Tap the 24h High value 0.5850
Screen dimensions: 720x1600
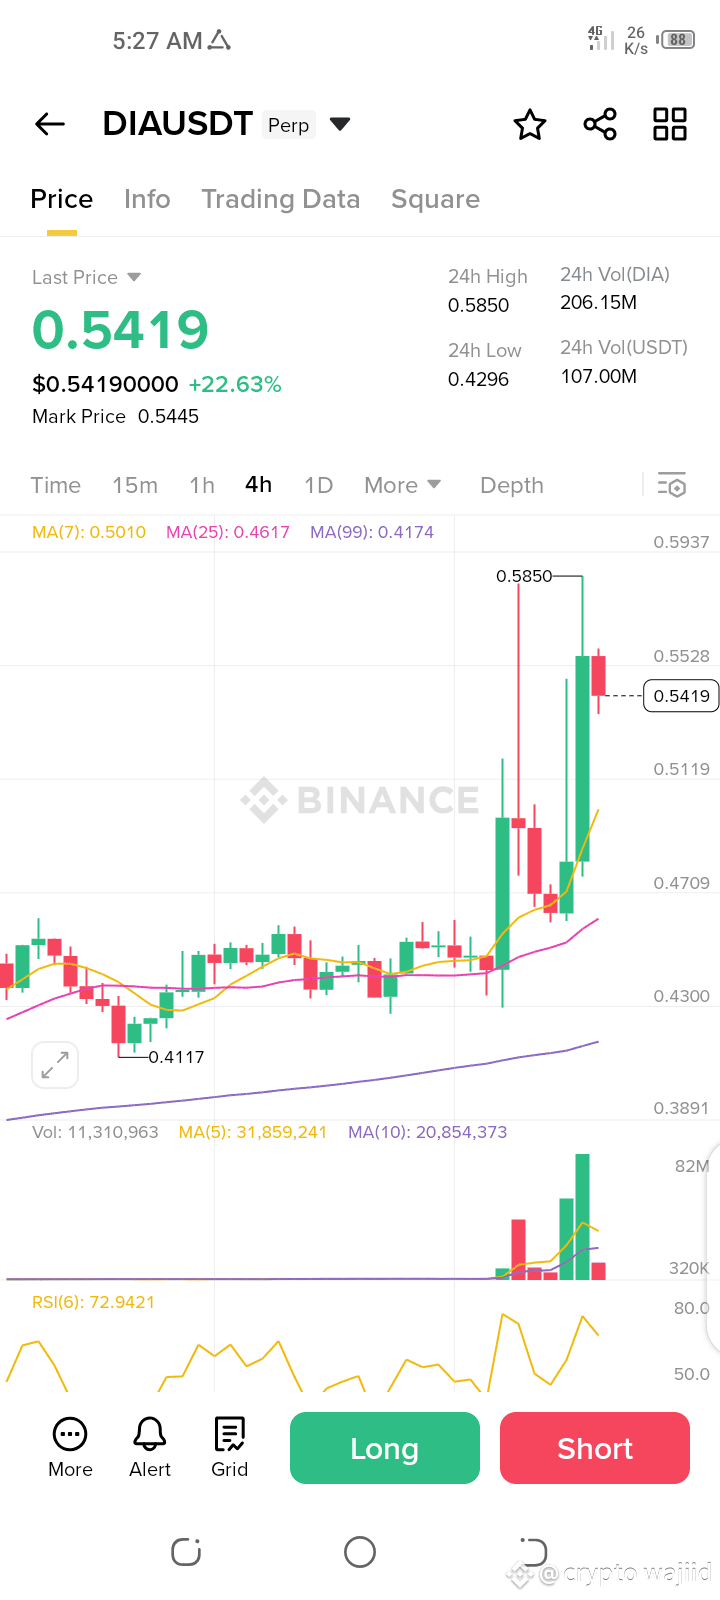[x=479, y=305]
